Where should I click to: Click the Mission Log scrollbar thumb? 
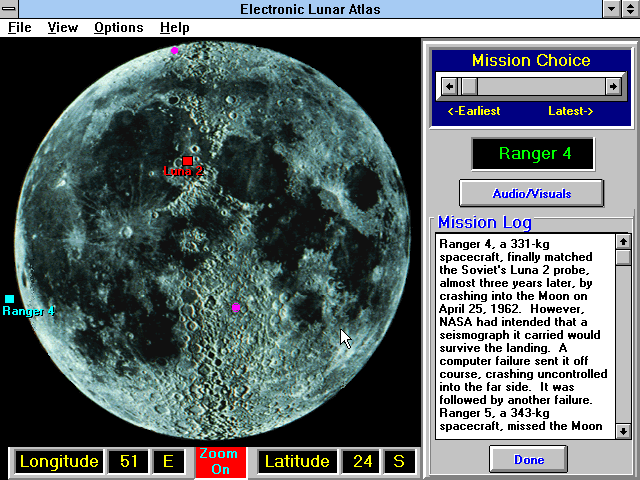[623, 258]
